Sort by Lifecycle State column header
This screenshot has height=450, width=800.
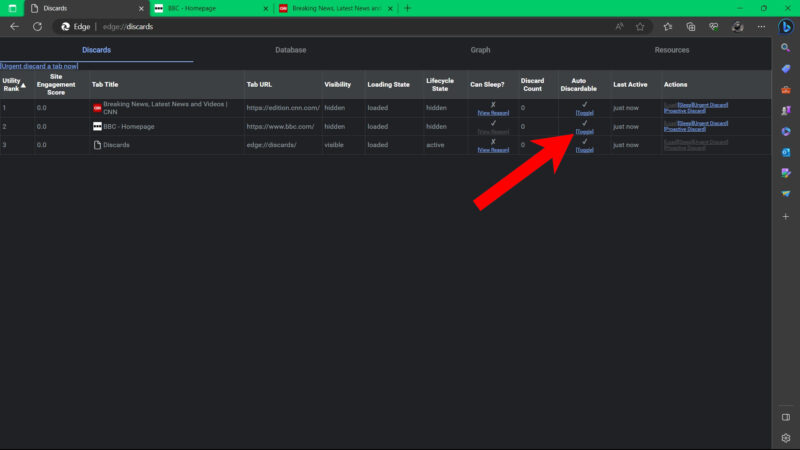tap(440, 85)
